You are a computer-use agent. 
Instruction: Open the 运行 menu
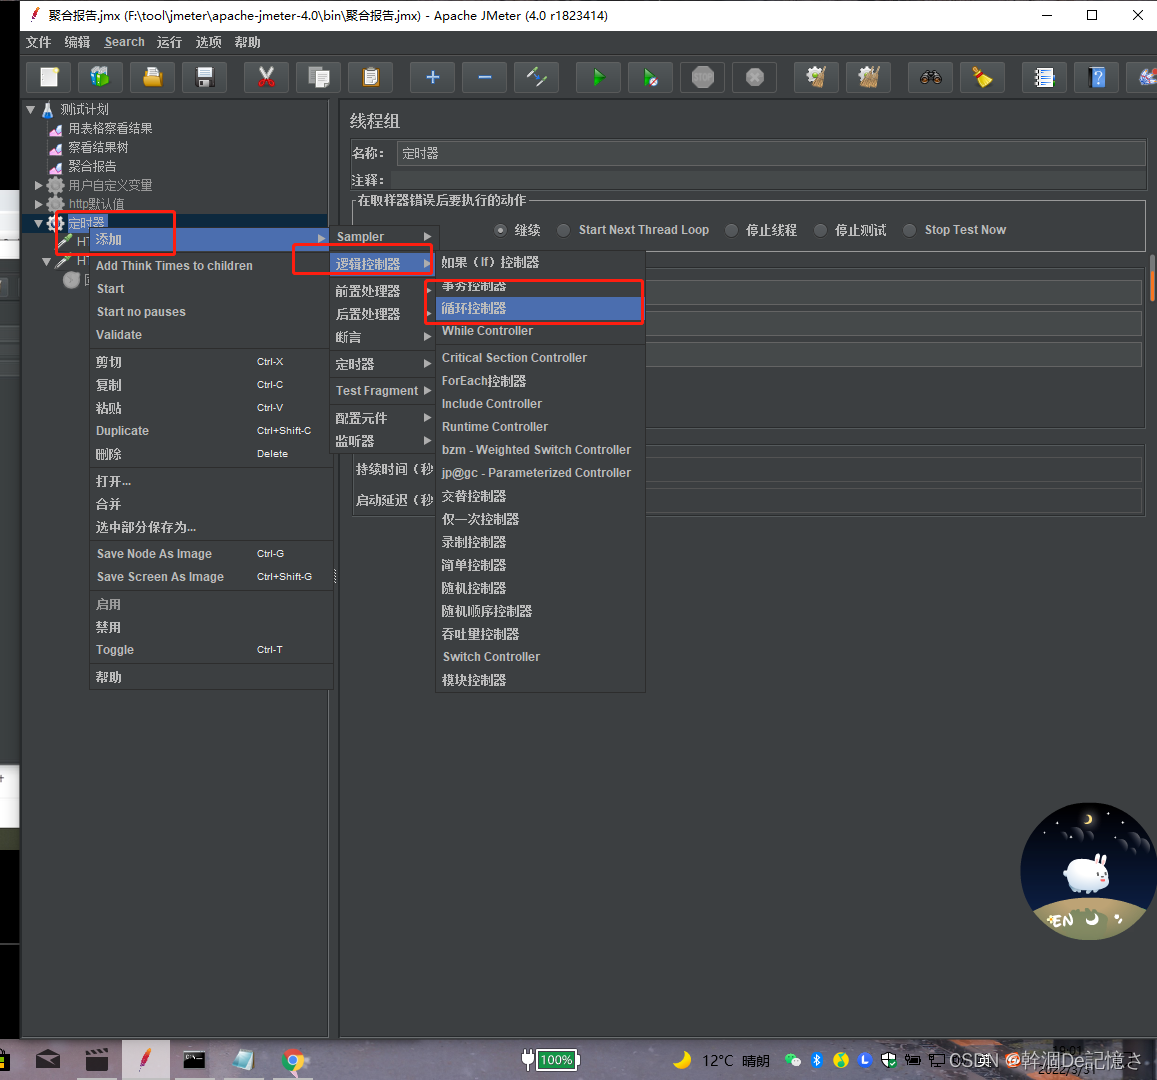pyautogui.click(x=169, y=42)
